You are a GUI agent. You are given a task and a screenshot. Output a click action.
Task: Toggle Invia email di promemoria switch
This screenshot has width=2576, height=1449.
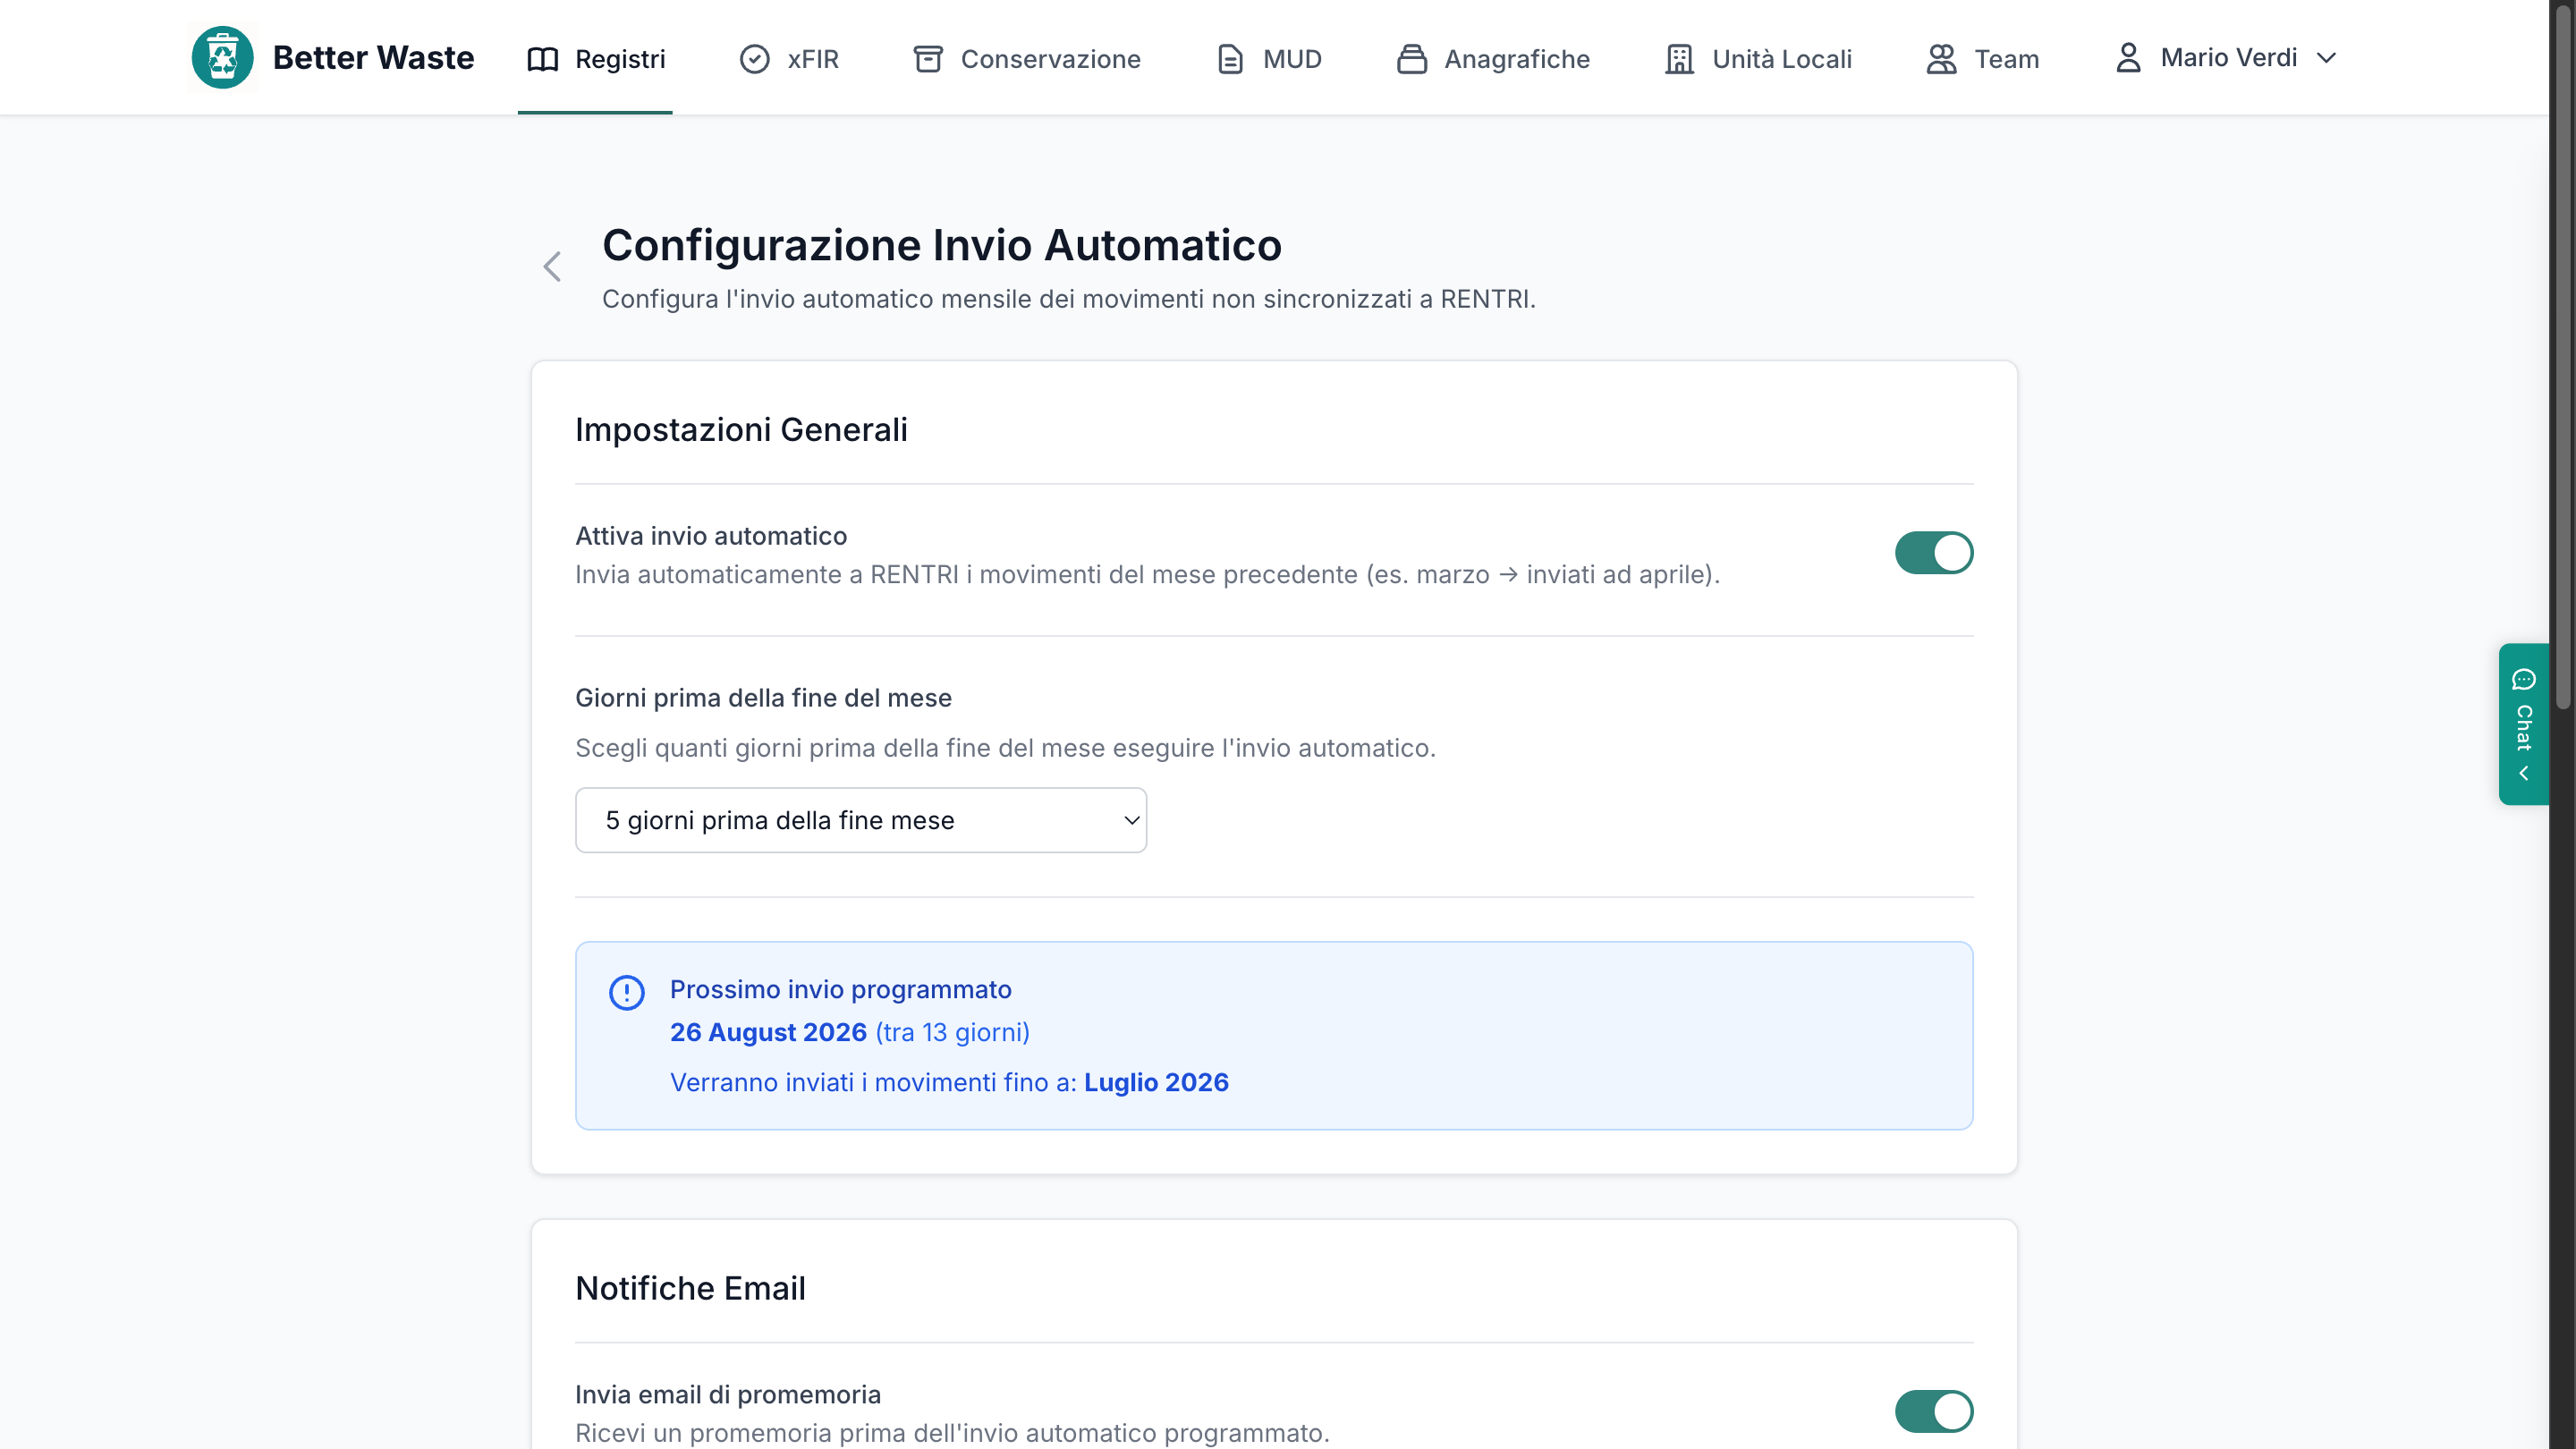[1933, 1411]
